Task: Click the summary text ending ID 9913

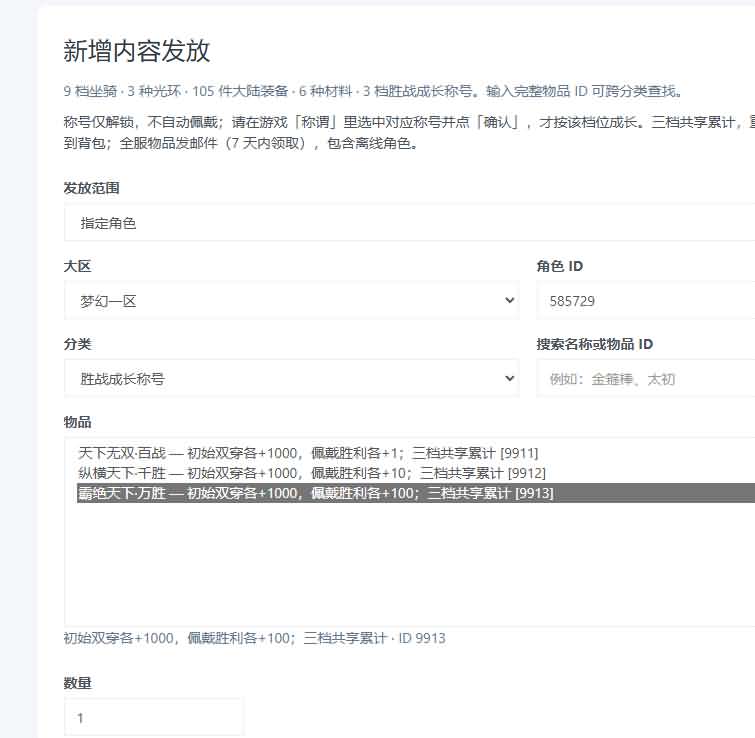Action: [x=255, y=638]
